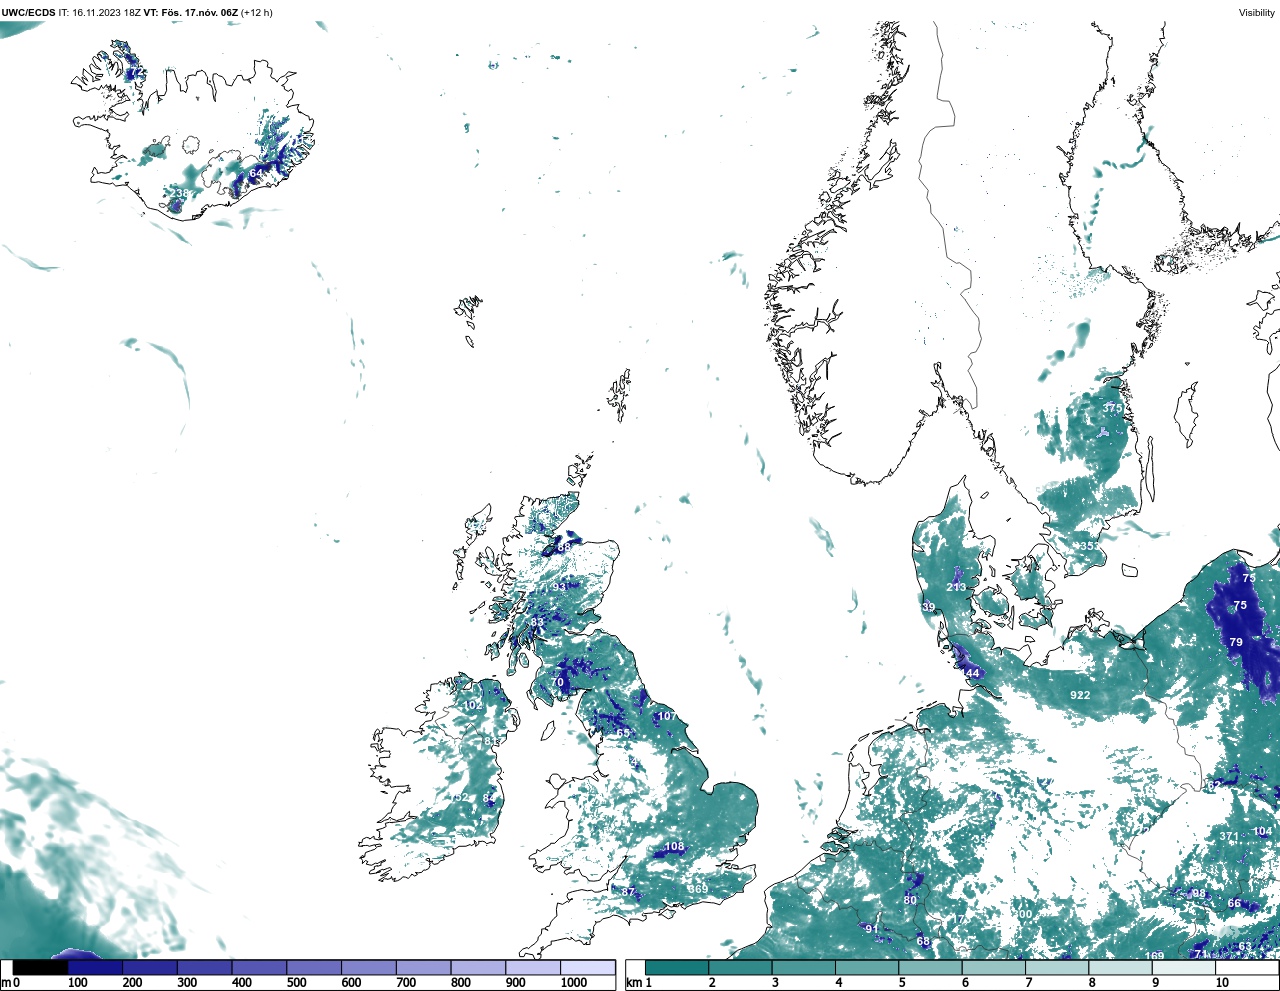Click the dark blue 100–200 m legend swatch

(x=95, y=967)
